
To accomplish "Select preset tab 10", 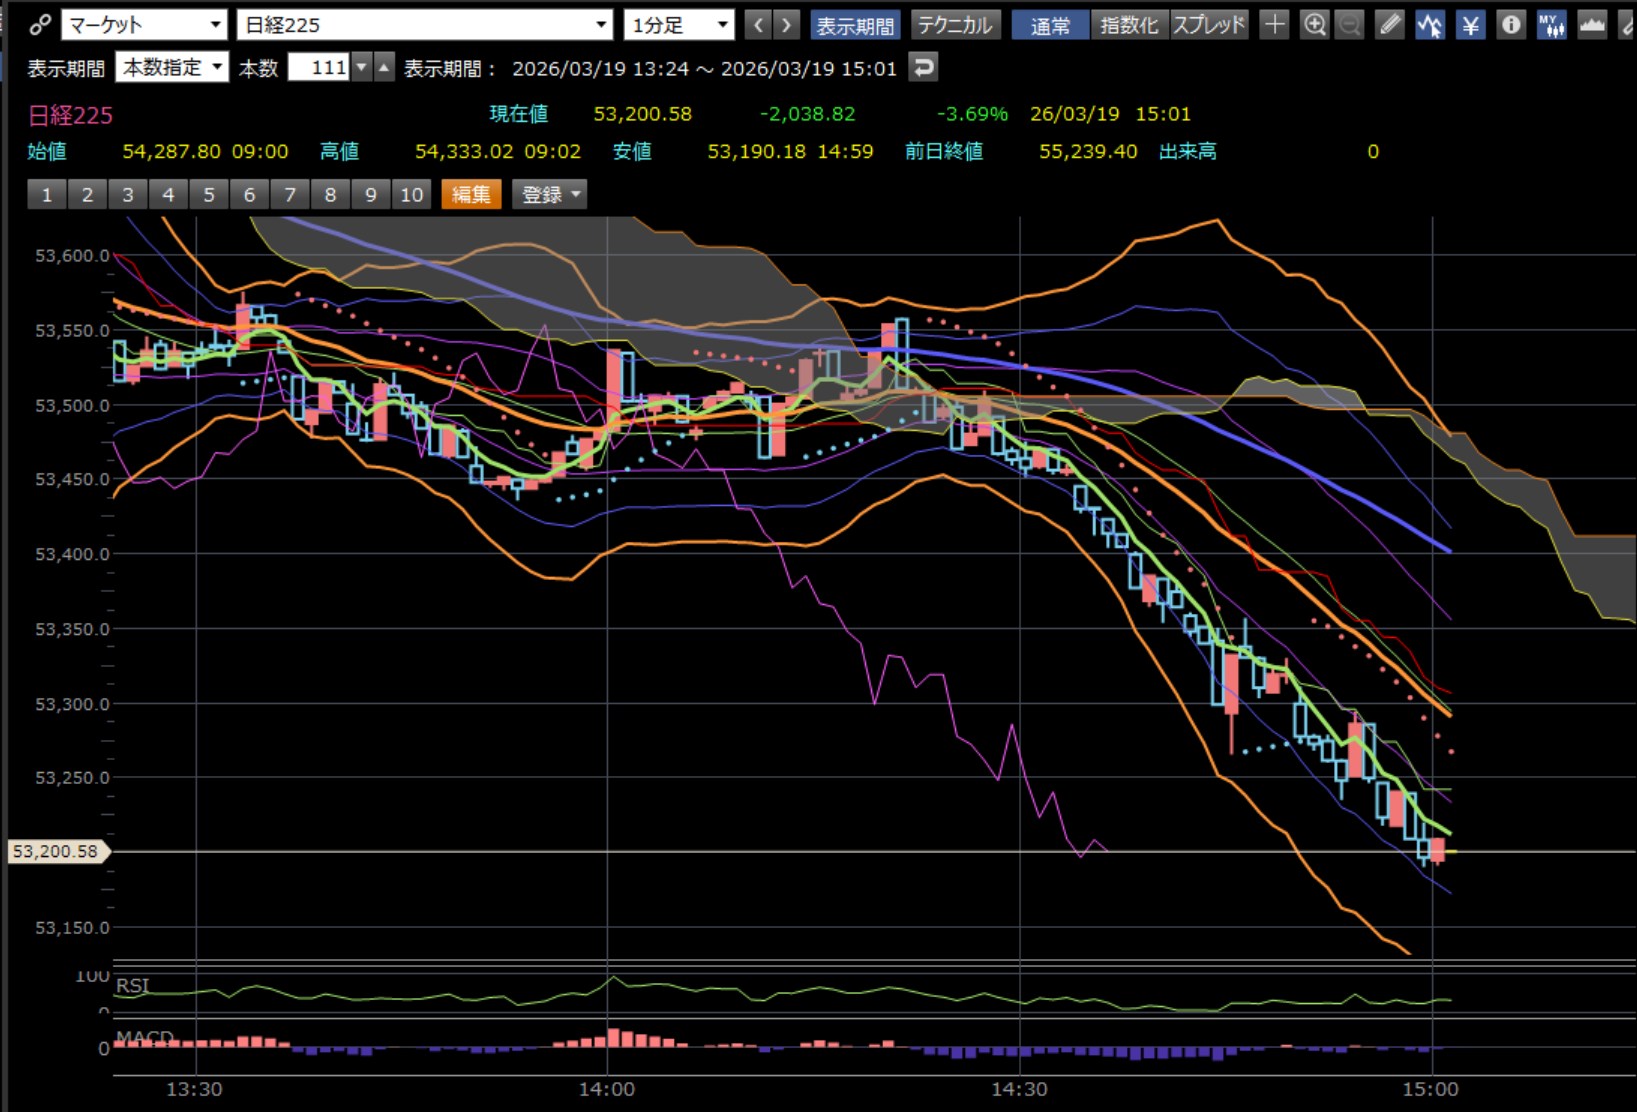I will point(411,194).
